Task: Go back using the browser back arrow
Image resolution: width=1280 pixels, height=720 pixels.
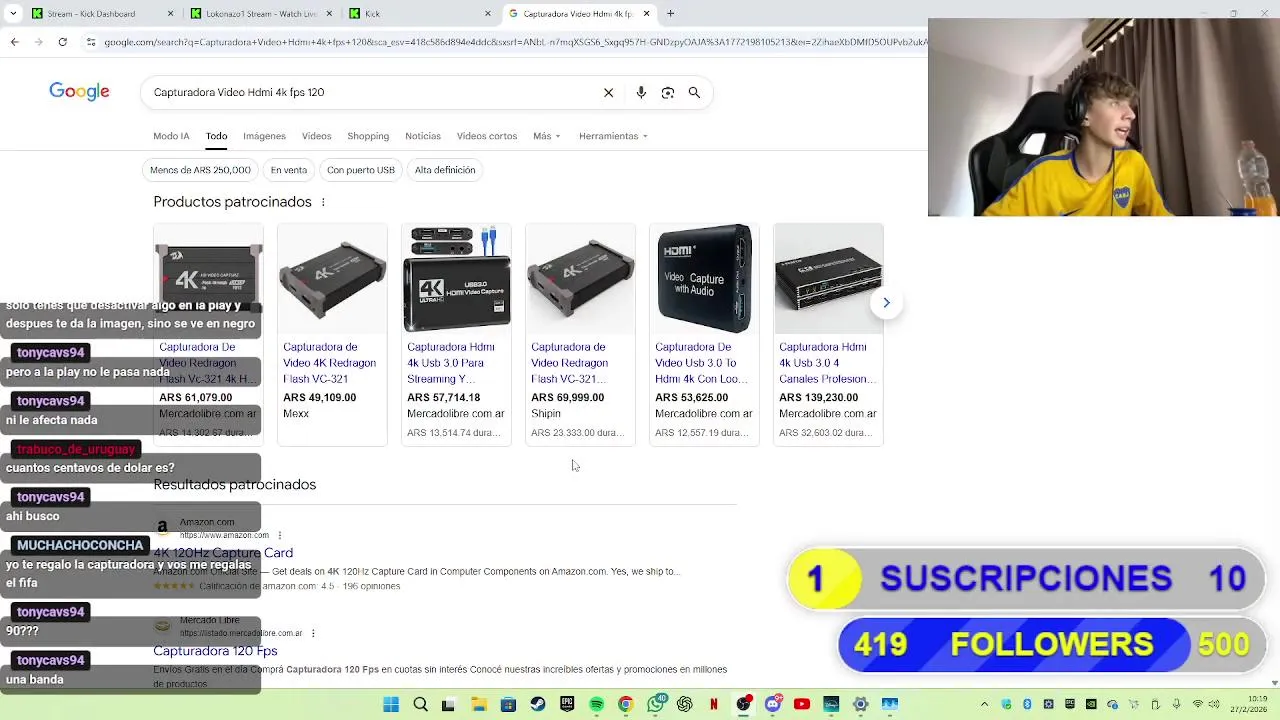Action: pos(14,42)
